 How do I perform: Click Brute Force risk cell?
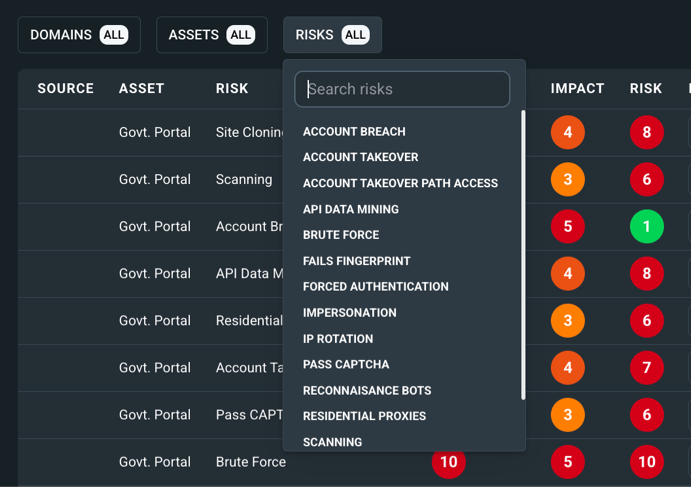pos(251,461)
